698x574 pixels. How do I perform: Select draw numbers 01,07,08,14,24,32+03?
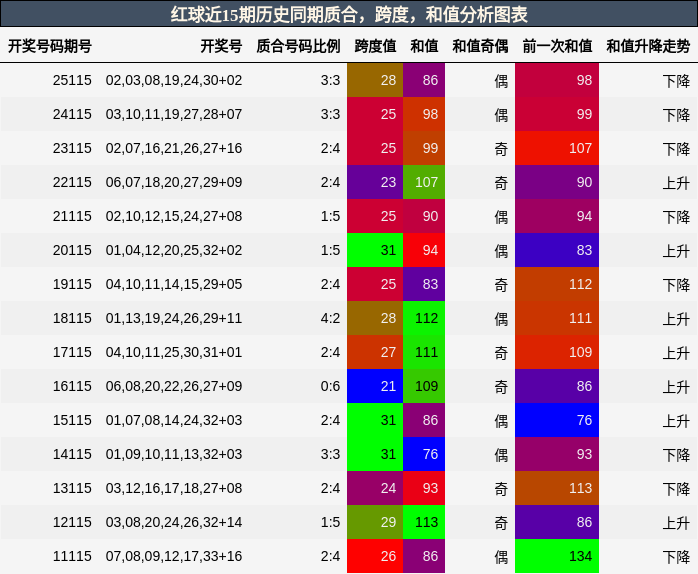pos(174,420)
